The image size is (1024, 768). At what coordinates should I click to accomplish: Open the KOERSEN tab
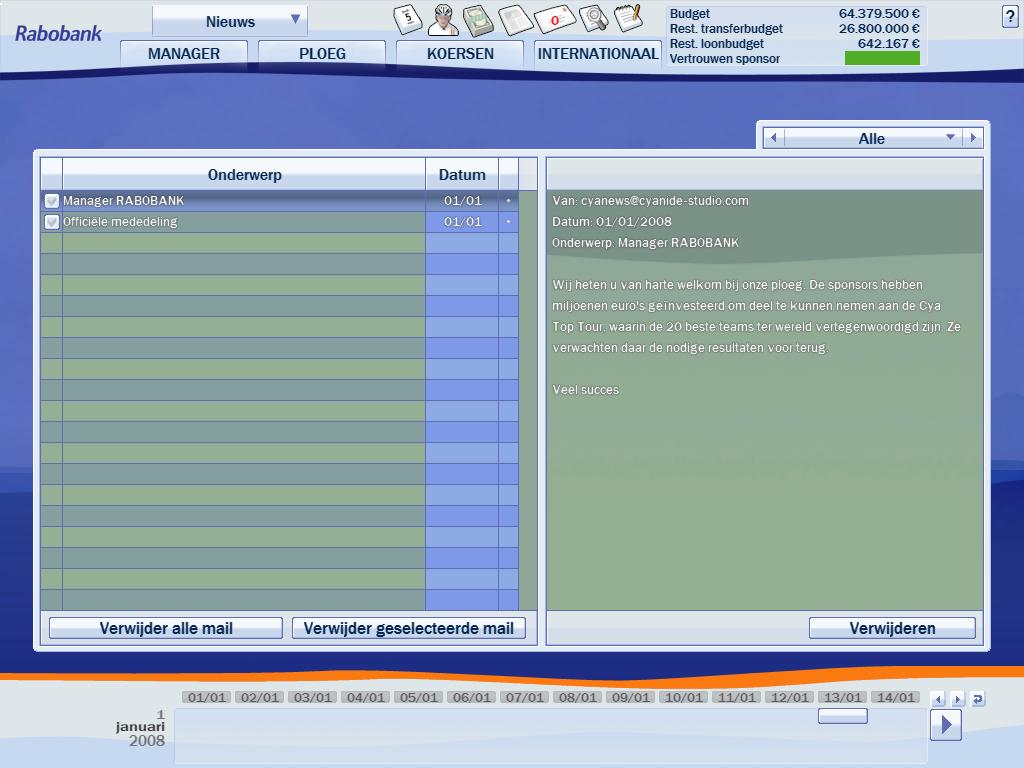460,54
